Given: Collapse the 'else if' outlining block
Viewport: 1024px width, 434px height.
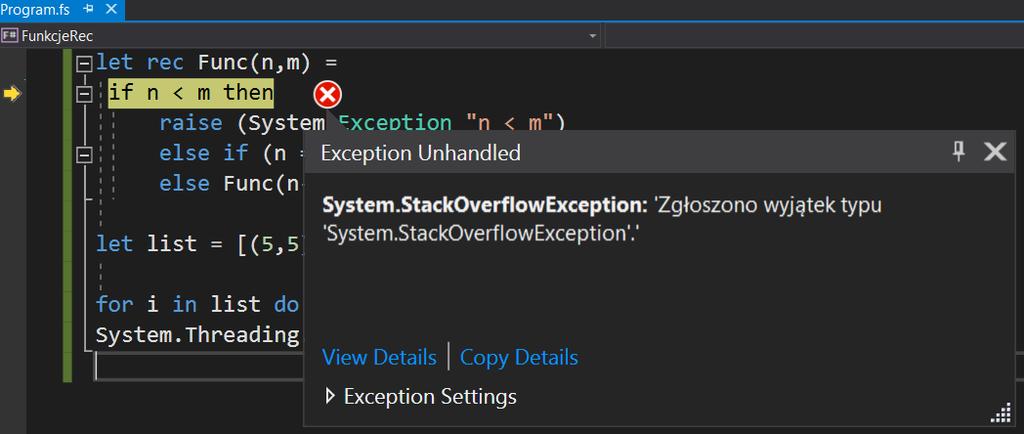Looking at the screenshot, I should (x=84, y=155).
